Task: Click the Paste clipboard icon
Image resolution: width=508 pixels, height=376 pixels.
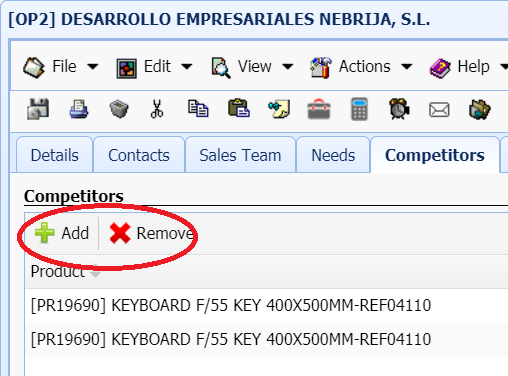Action: coord(239,108)
